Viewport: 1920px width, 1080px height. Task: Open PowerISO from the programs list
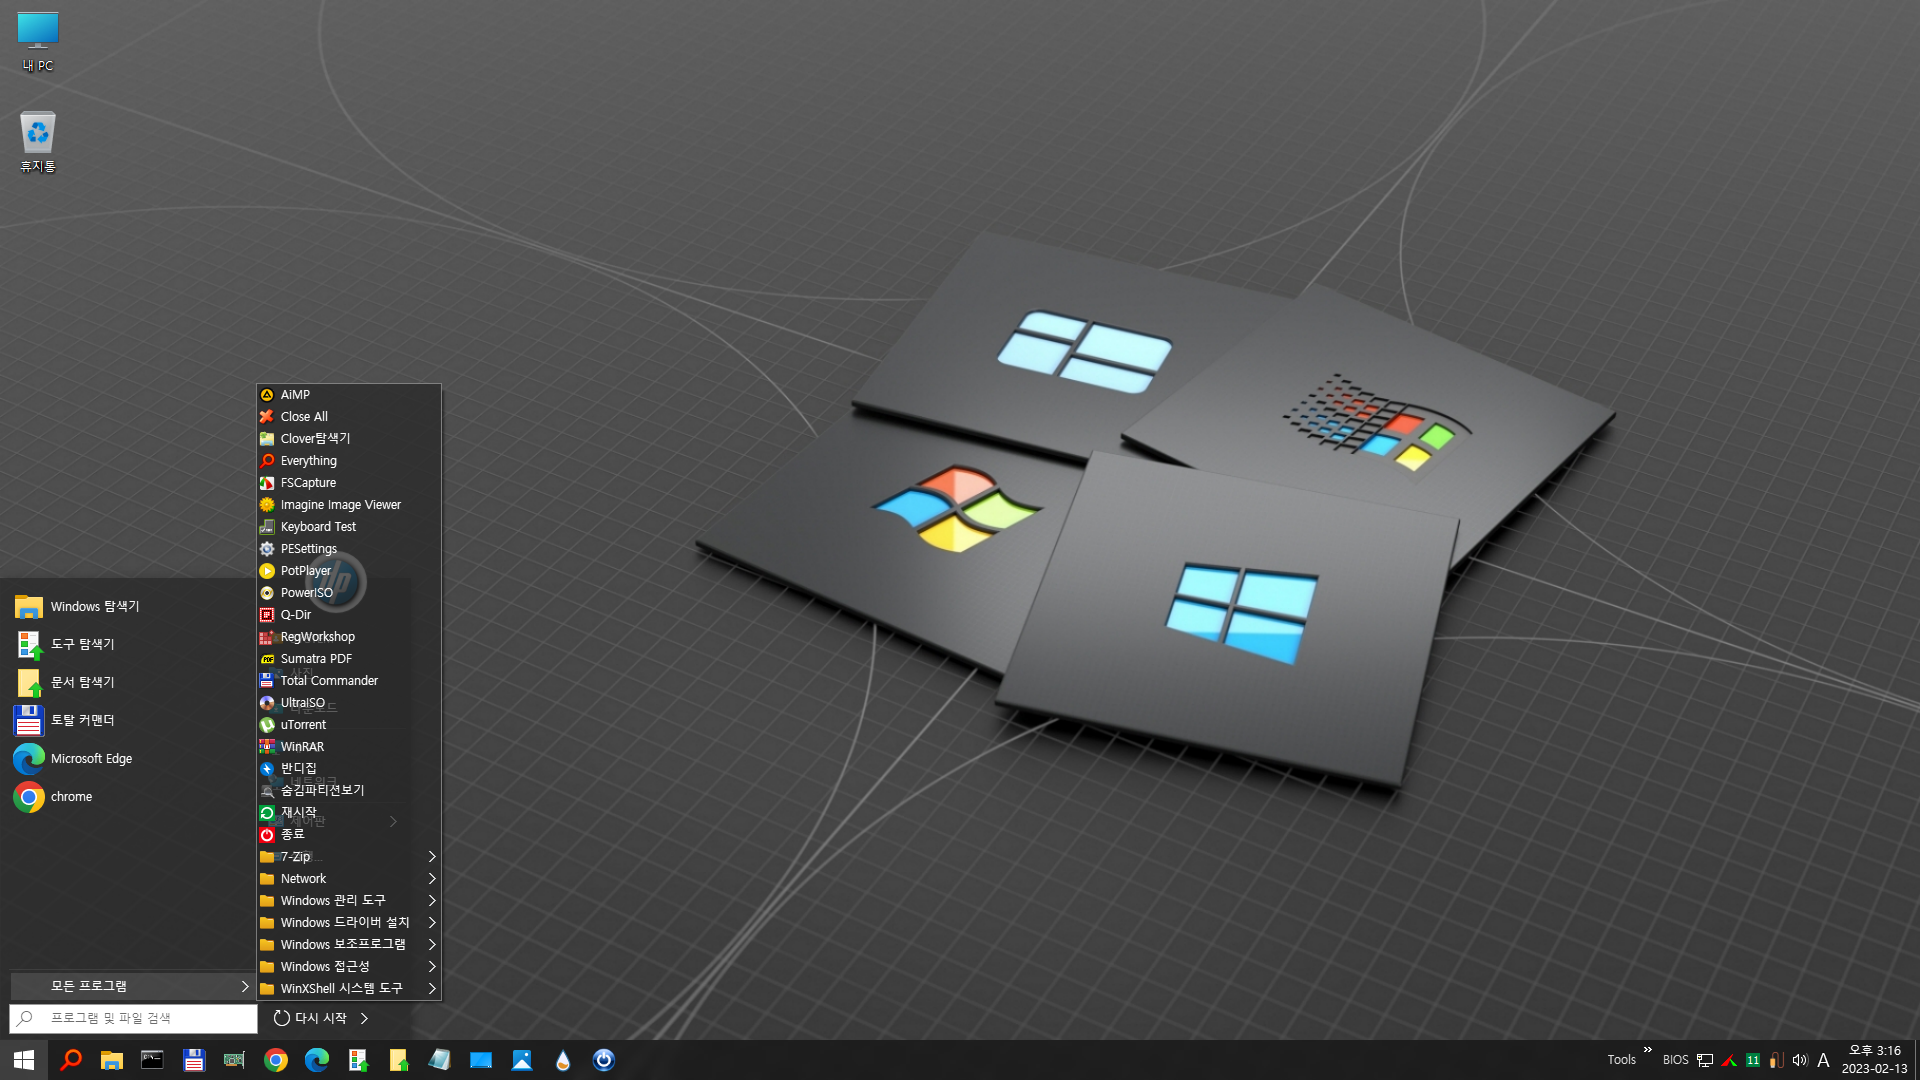(x=348, y=593)
